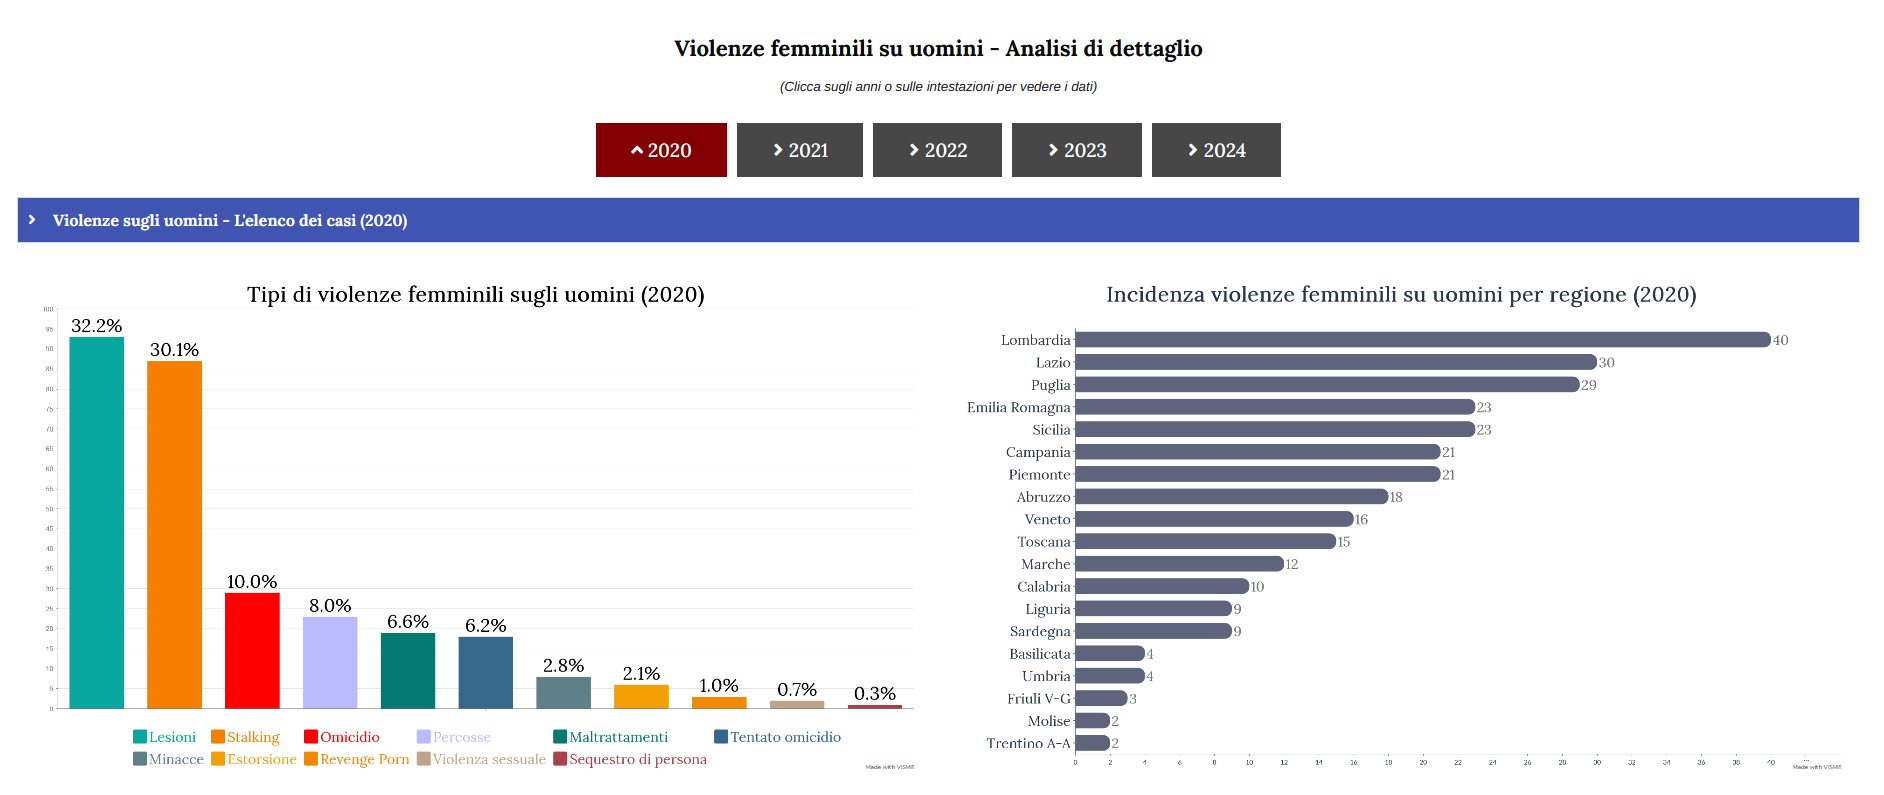
Task: Click the Toscana bar with value 15
Action: [1206, 541]
